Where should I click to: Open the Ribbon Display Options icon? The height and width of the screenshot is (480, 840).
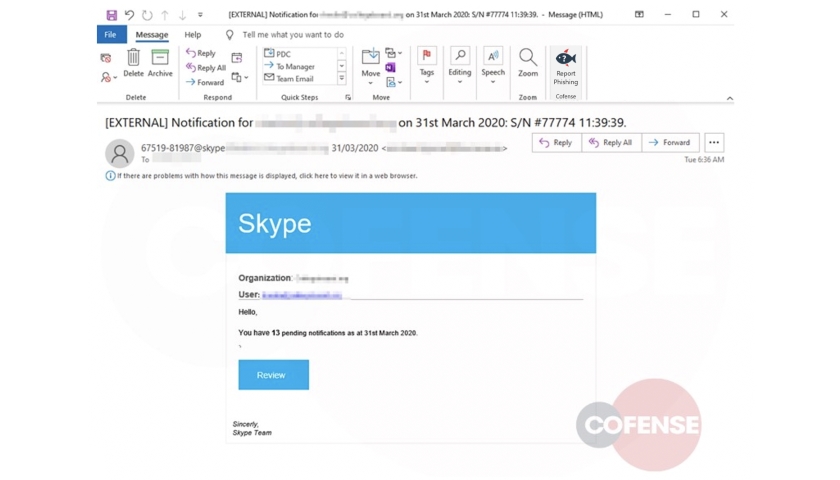point(639,14)
